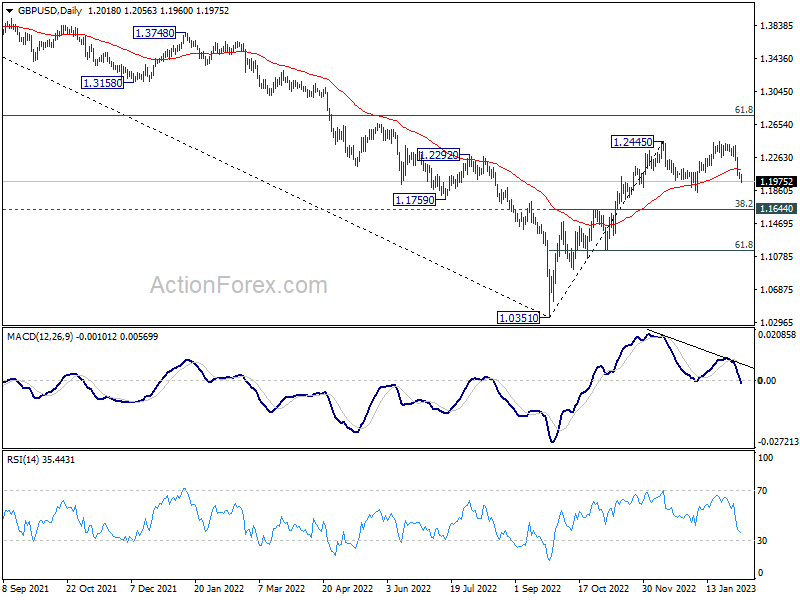Select the 1.31580 price label
Image resolution: width=800 pixels, height=600 pixels.
[x=103, y=83]
